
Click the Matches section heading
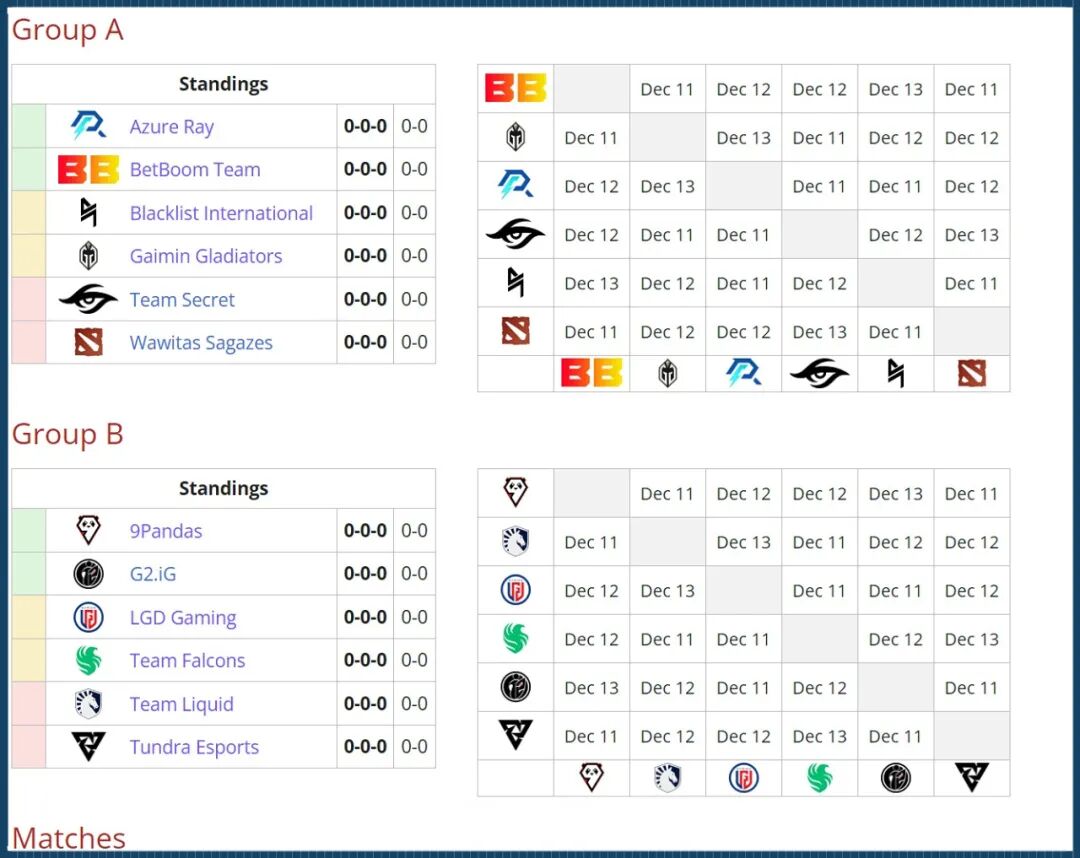69,838
